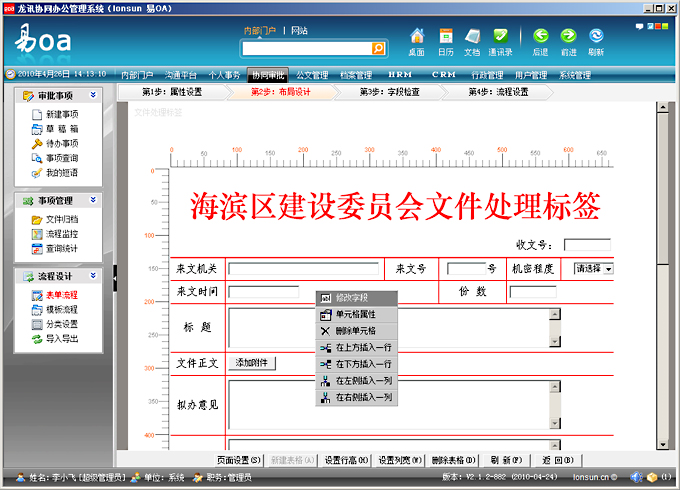680x490 pixels.
Task: Open 待办事项 pending items
Action: point(56,144)
